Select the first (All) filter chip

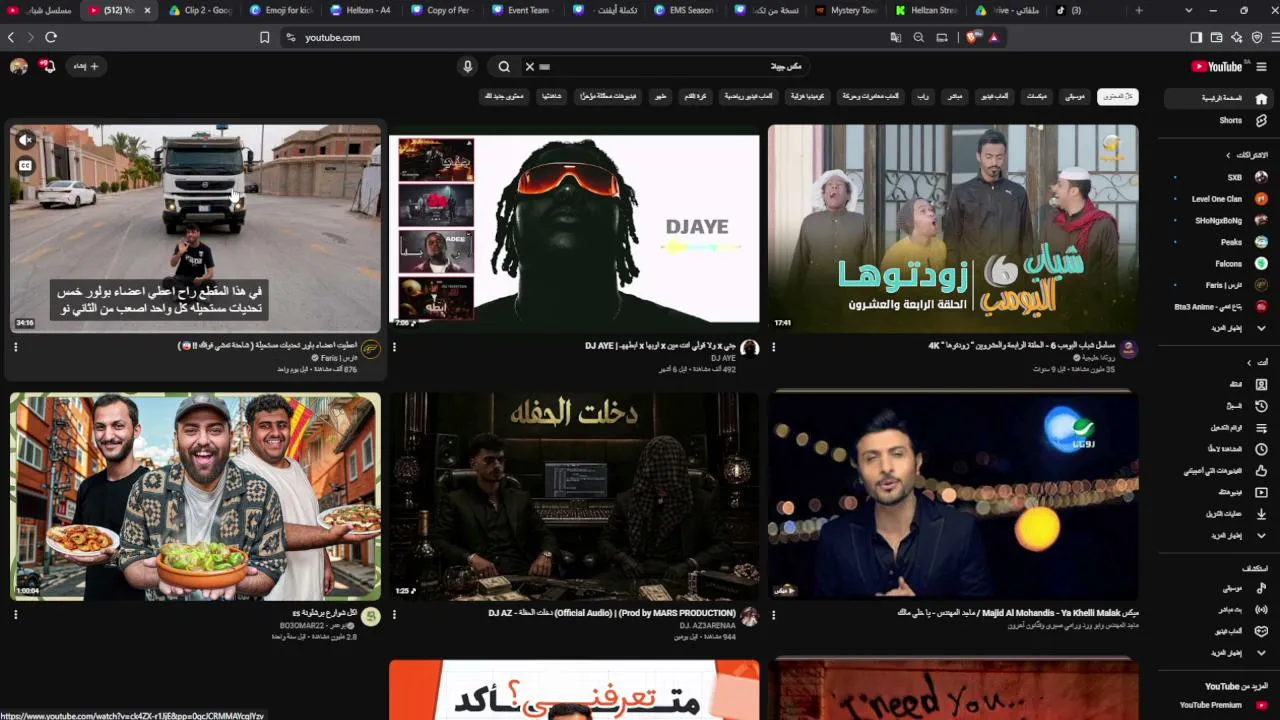[x=1117, y=97]
